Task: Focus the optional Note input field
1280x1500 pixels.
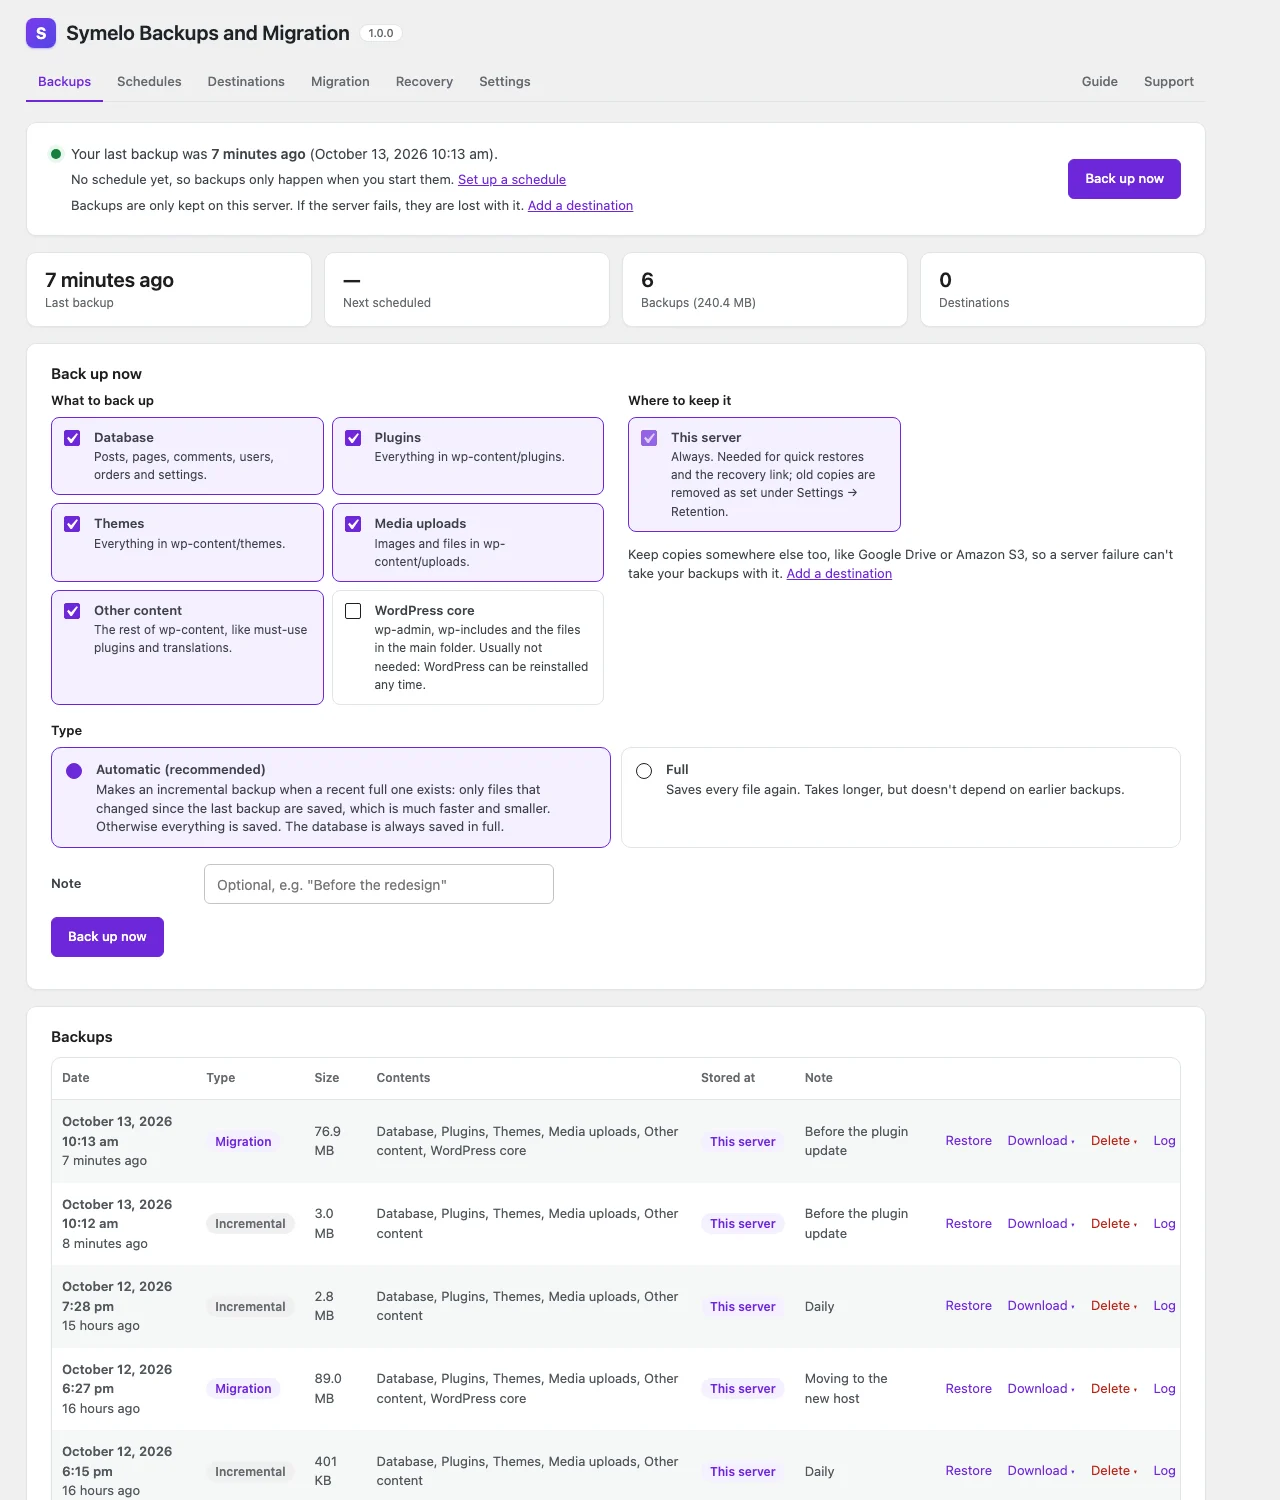Action: click(379, 884)
